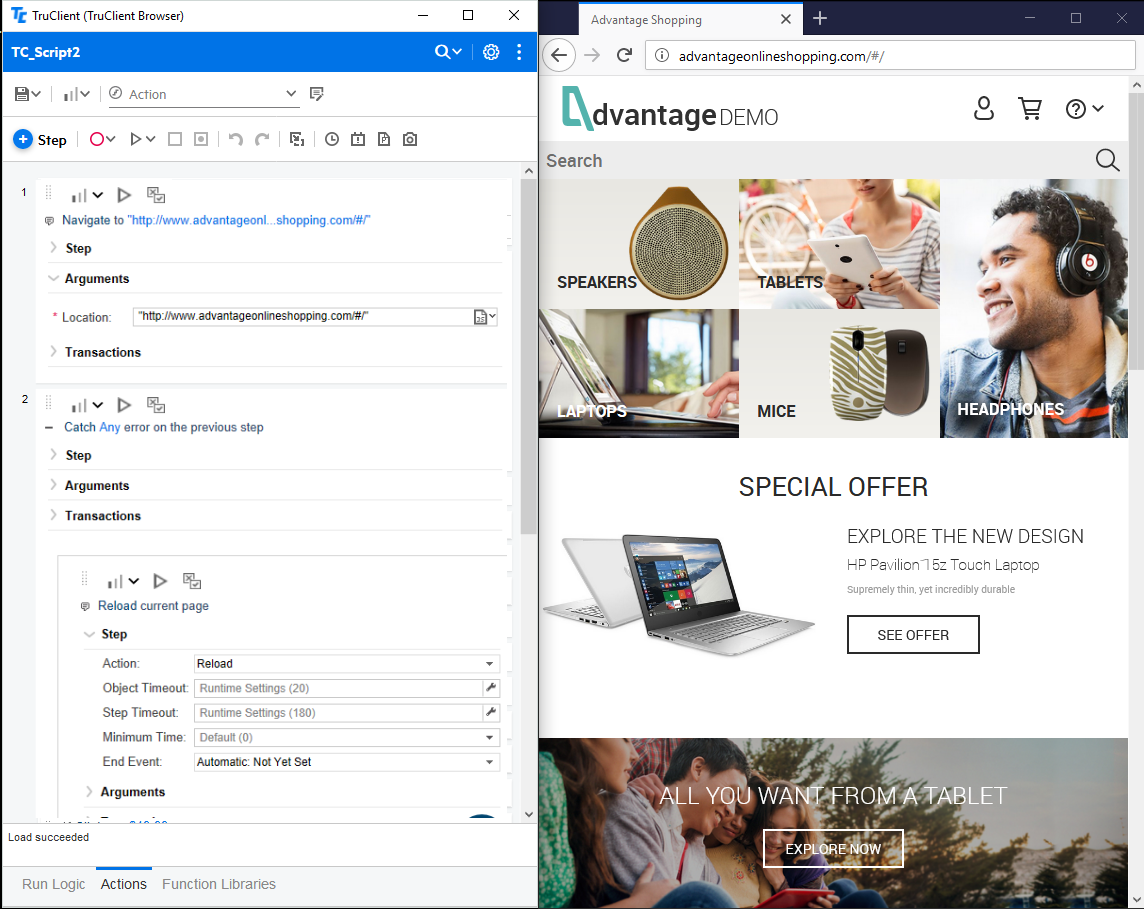Toggle the optional-step icon on step 1

pos(155,195)
